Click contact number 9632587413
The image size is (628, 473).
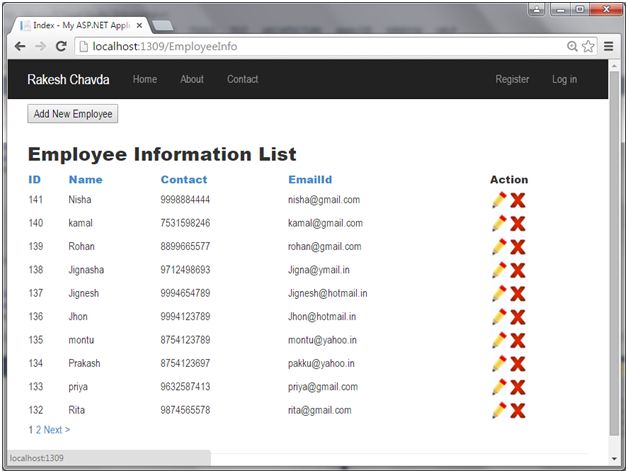[x=185, y=386]
